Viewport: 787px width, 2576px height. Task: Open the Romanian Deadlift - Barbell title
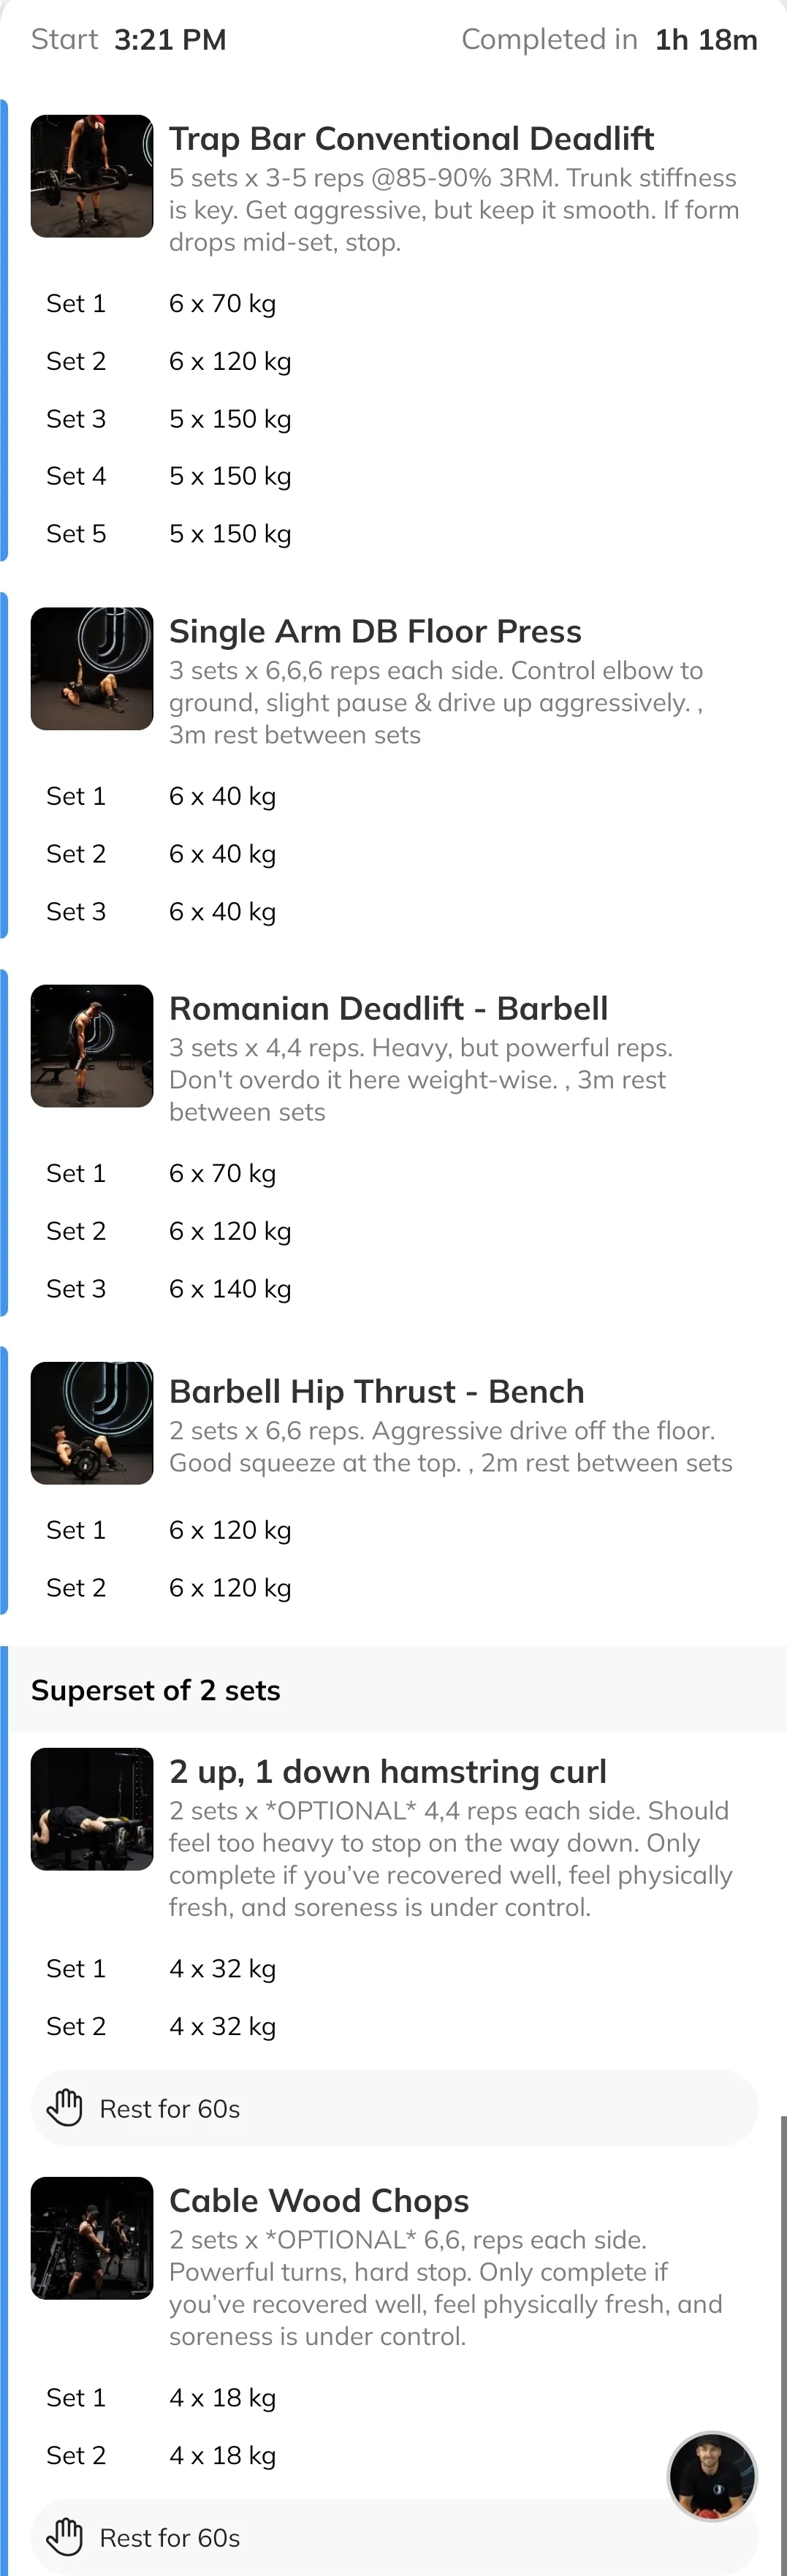tap(388, 1008)
